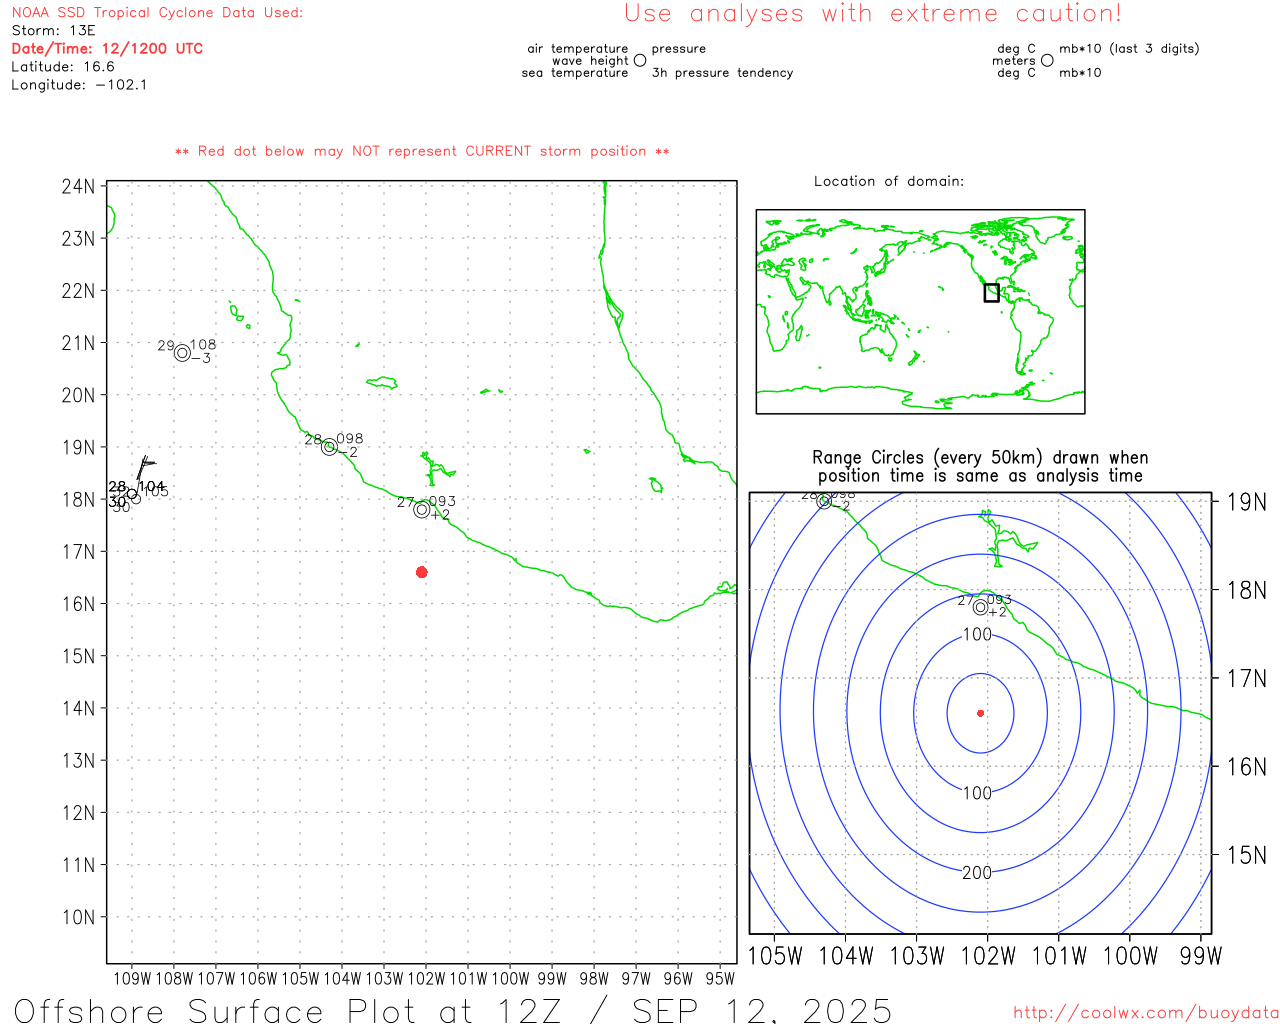
Task: Click '3h pressure tendency' legend label
Action: [x=722, y=73]
